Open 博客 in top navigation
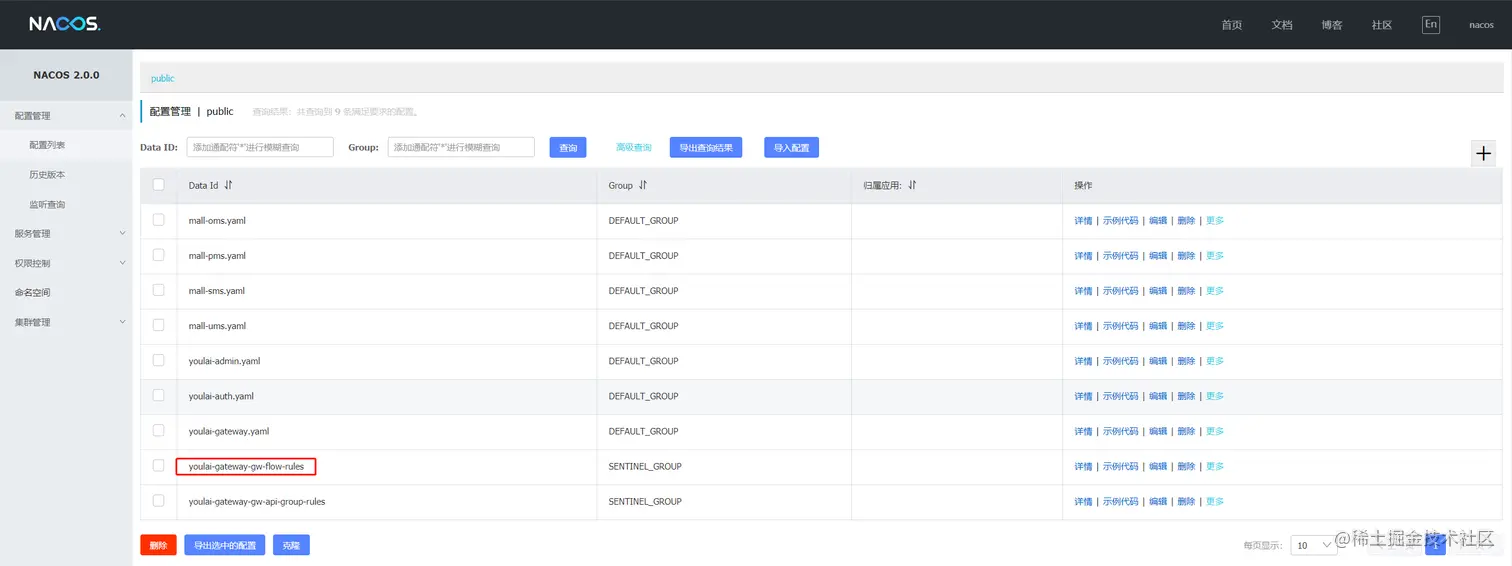The height and width of the screenshot is (566, 1512). click(x=1332, y=25)
